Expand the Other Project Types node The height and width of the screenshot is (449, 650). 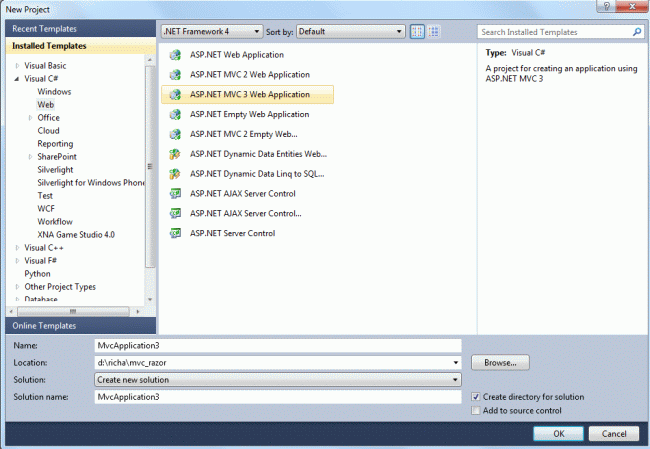click(x=17, y=287)
